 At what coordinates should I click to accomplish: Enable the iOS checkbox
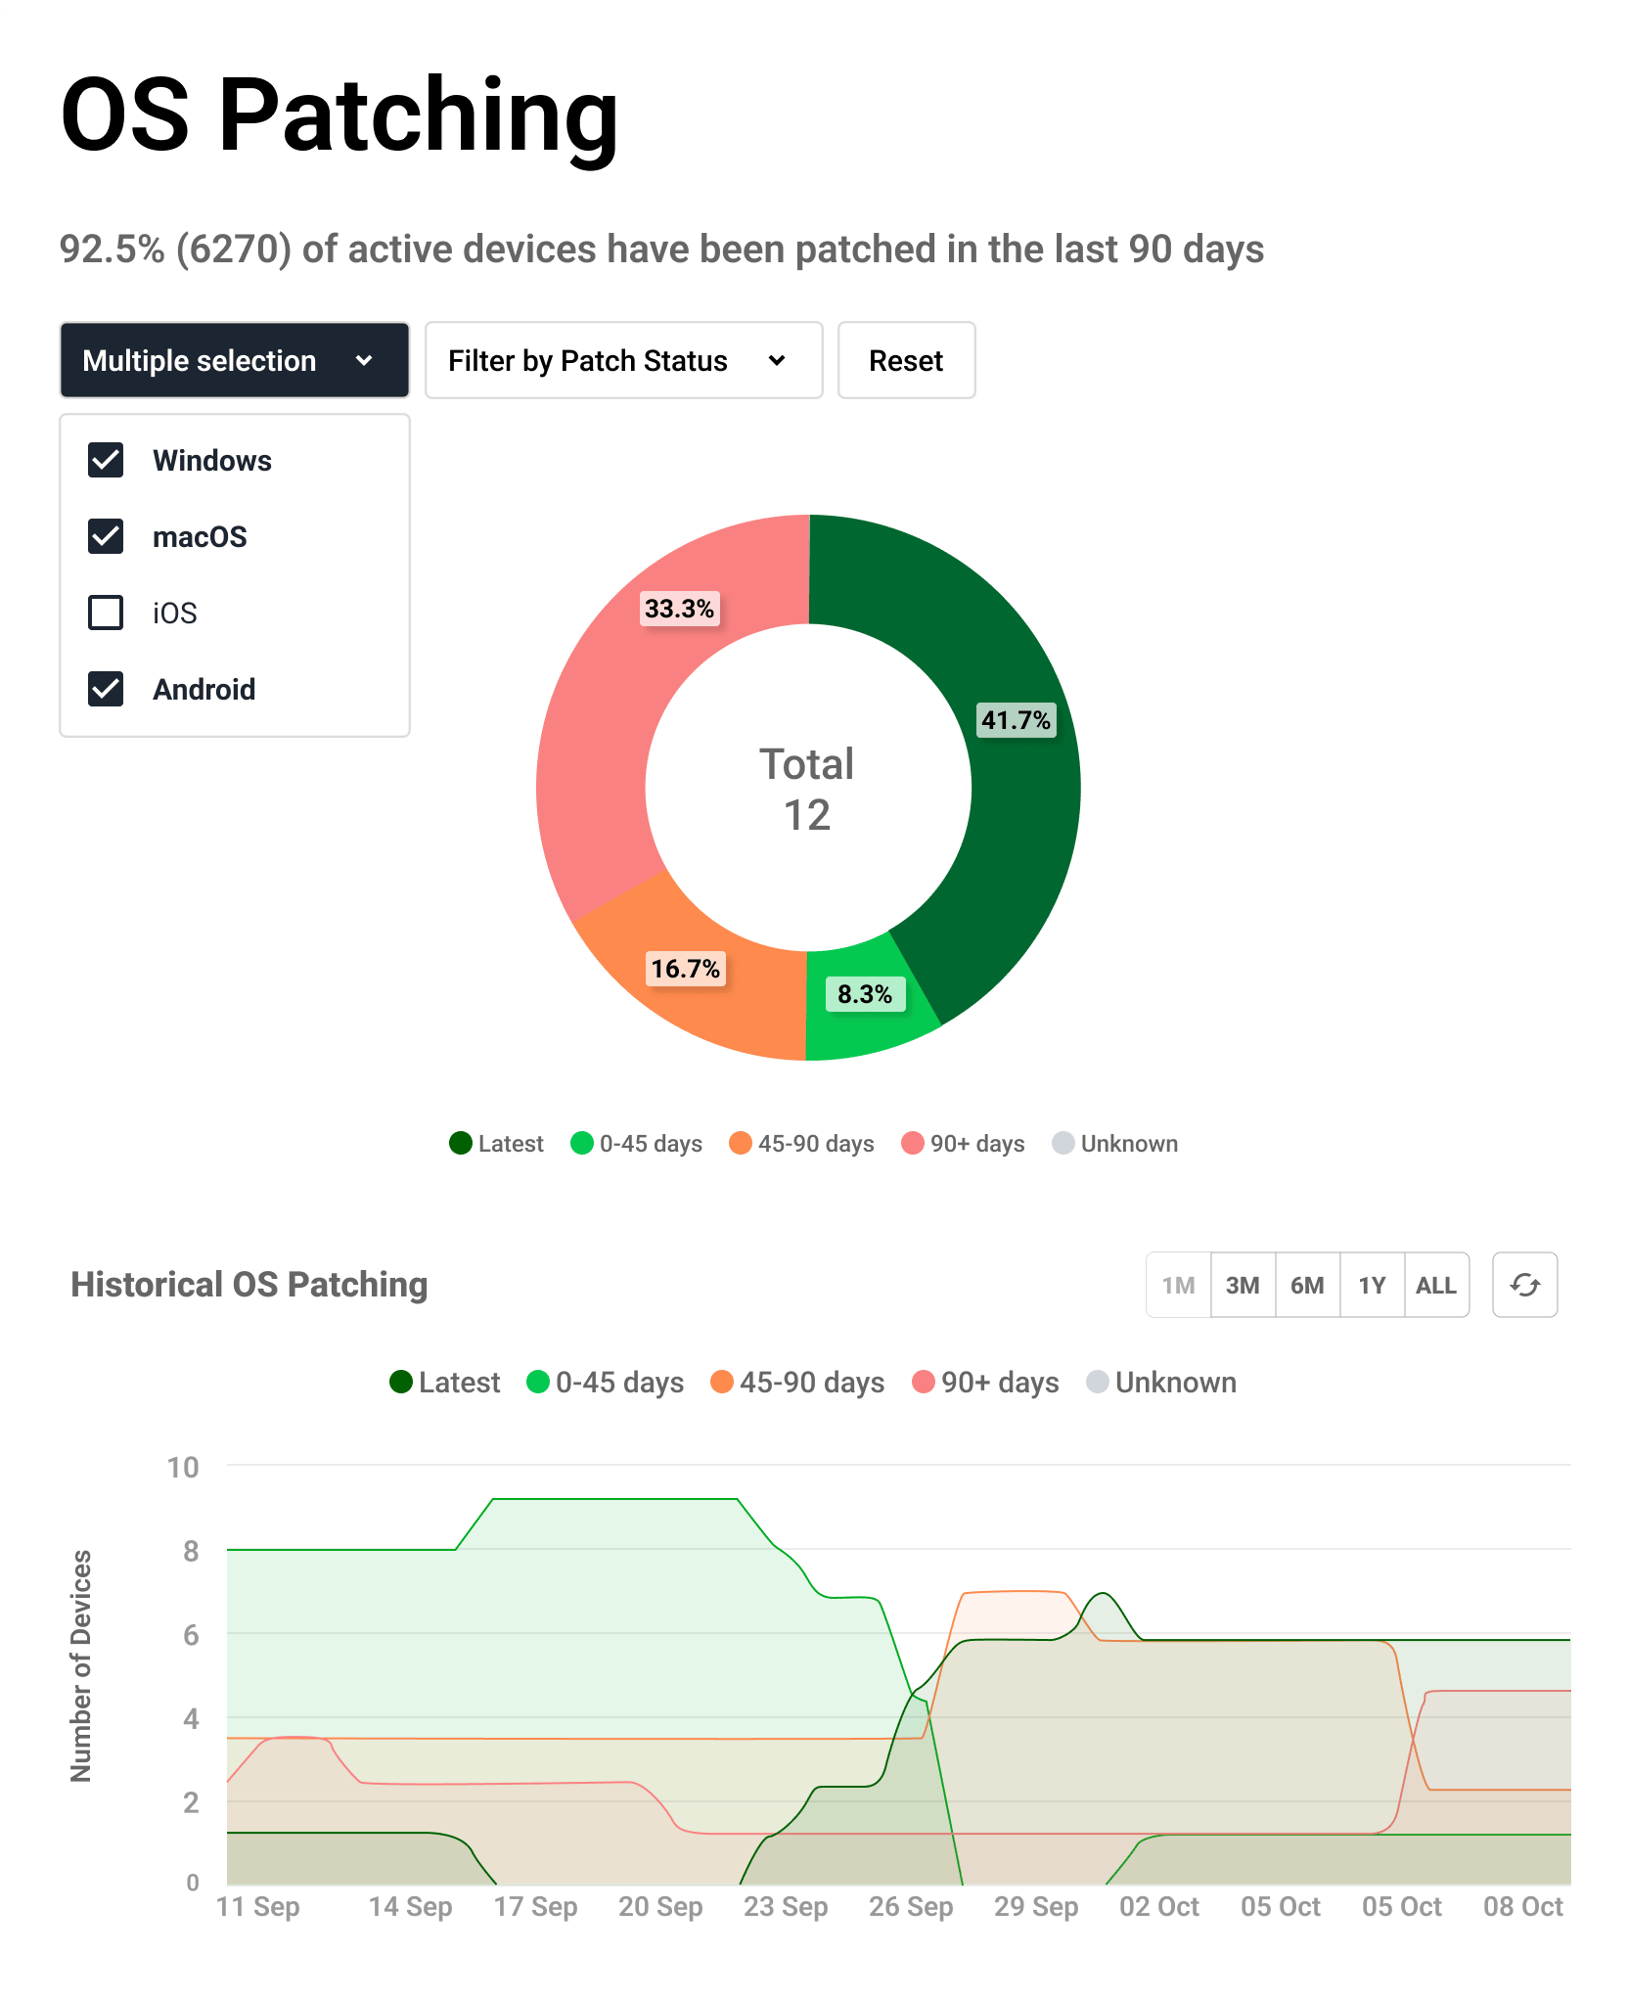(106, 613)
